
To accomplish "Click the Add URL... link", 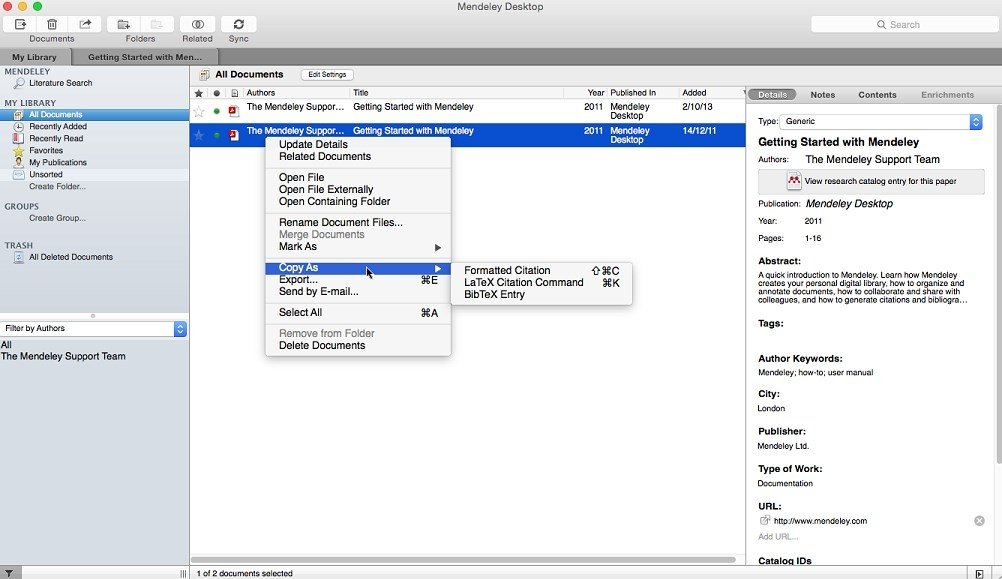I will pos(778,537).
